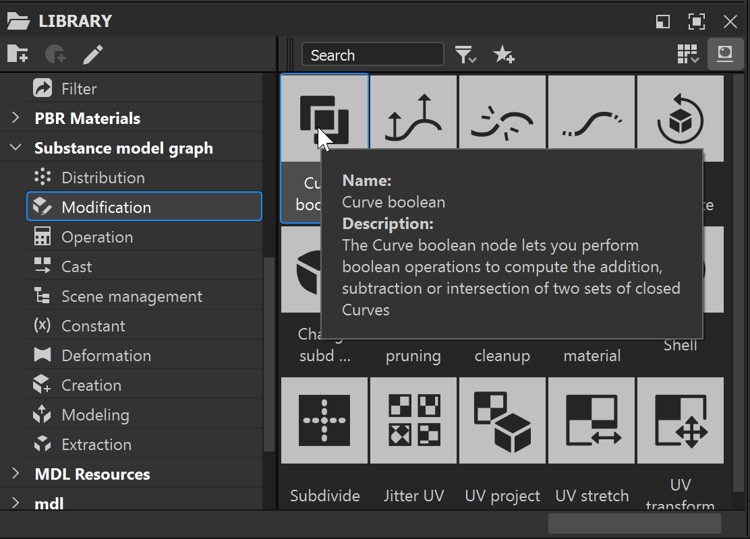
Task: Select the UV stretch node icon
Action: (x=591, y=420)
